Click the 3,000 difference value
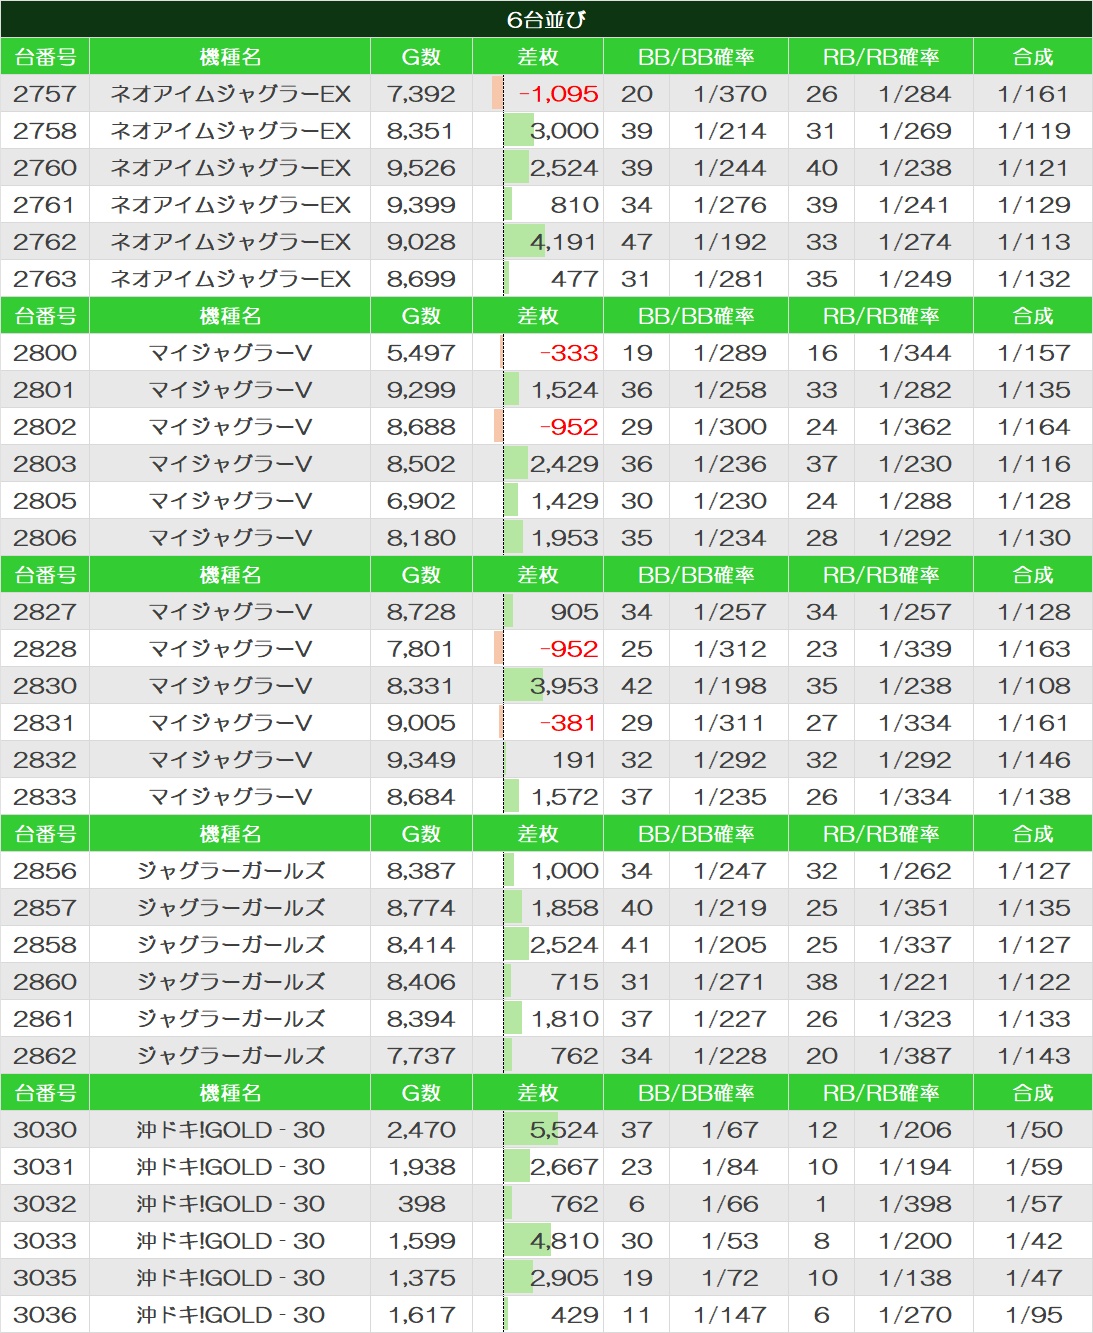 tap(564, 131)
